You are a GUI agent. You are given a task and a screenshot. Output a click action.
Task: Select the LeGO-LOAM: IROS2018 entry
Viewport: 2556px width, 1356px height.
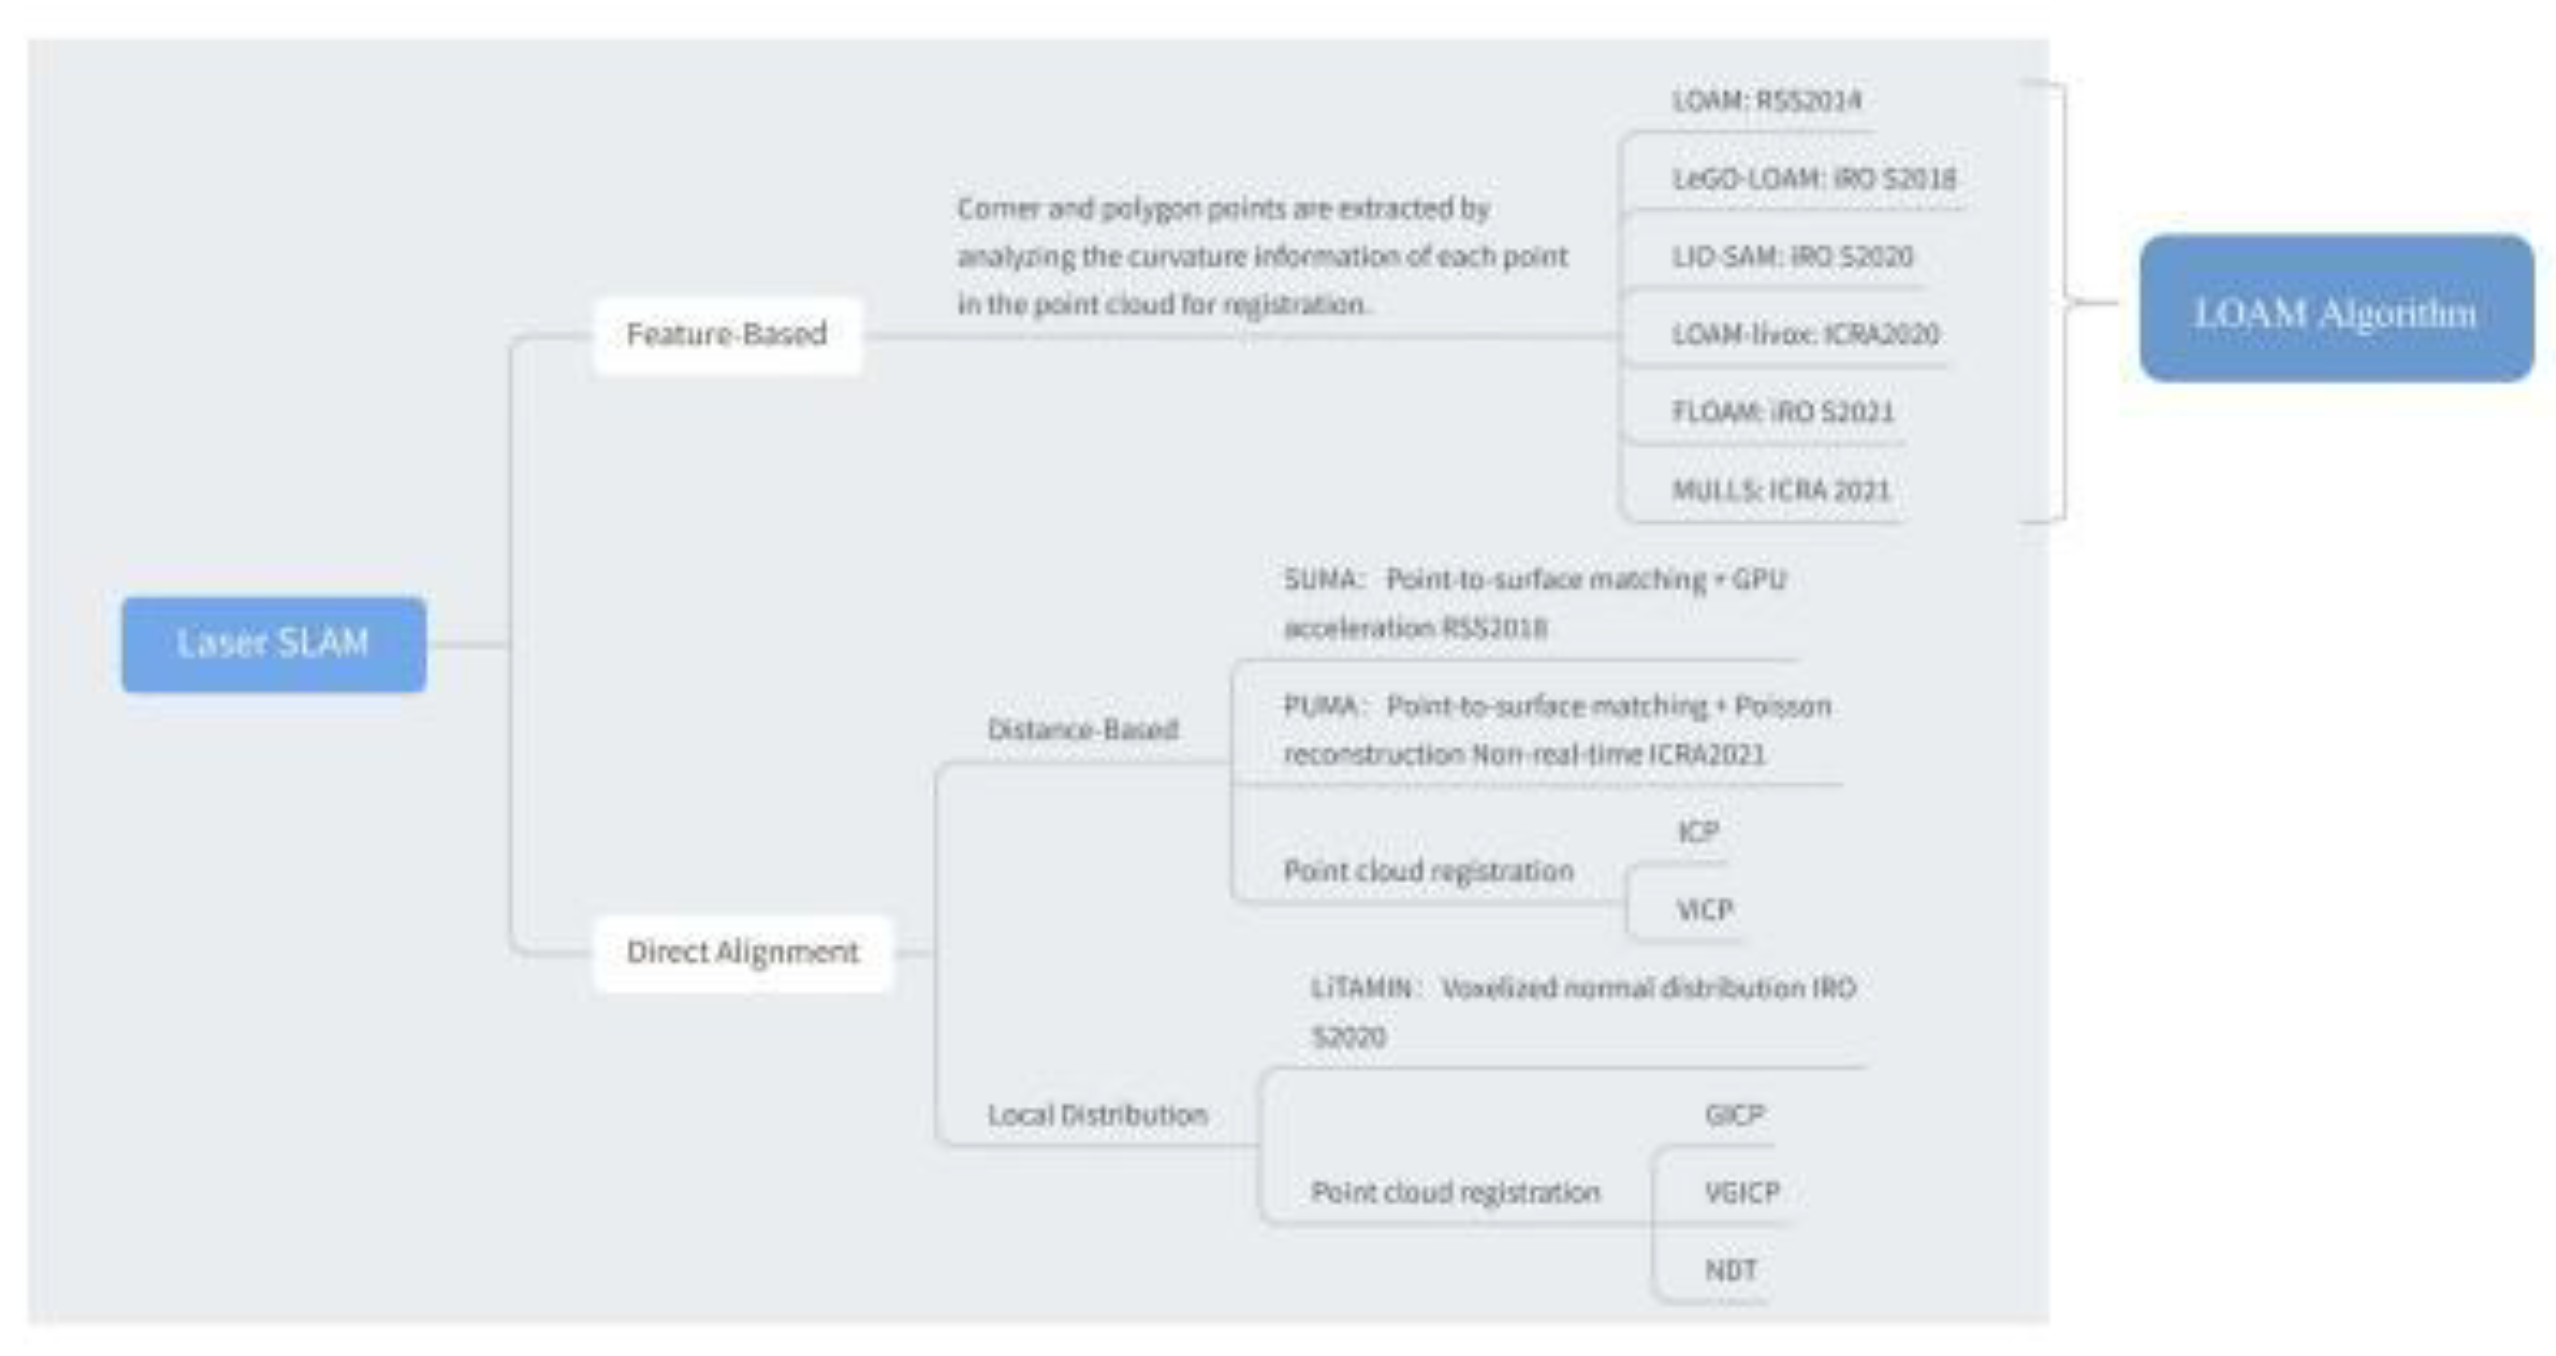[x=1813, y=179]
